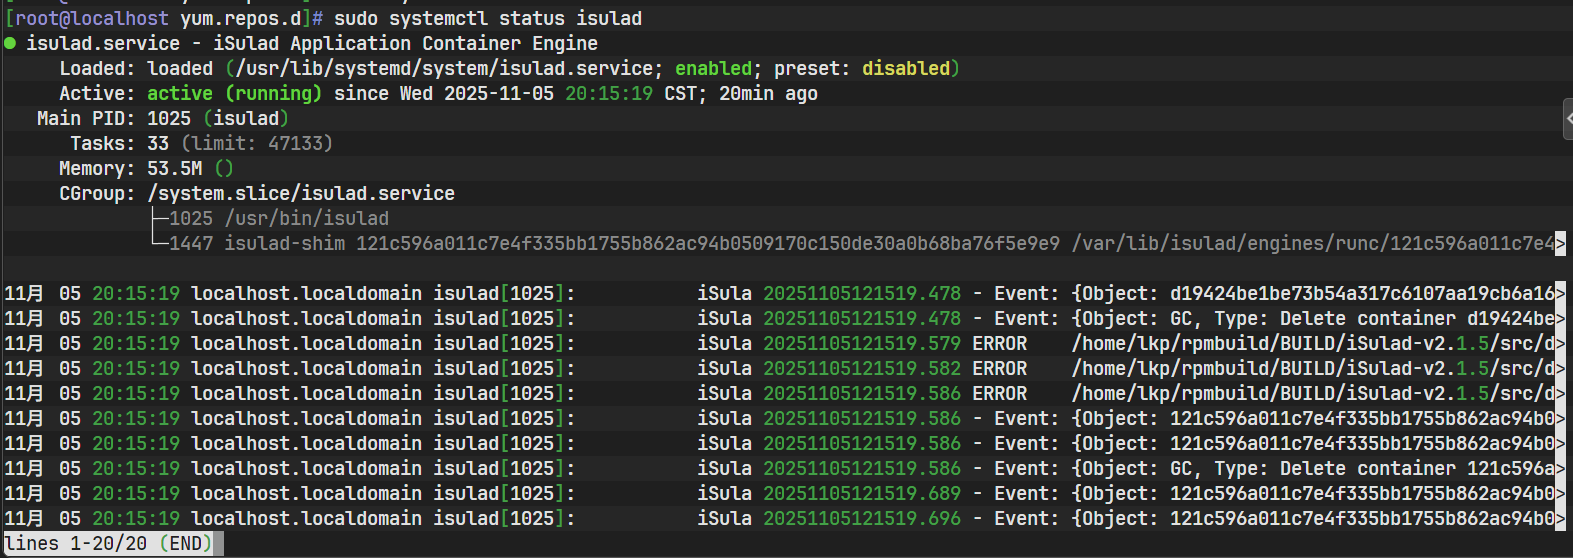Click the '/system.slice/isulad.service' CGroup path
The width and height of the screenshot is (1573, 558).
301,193
